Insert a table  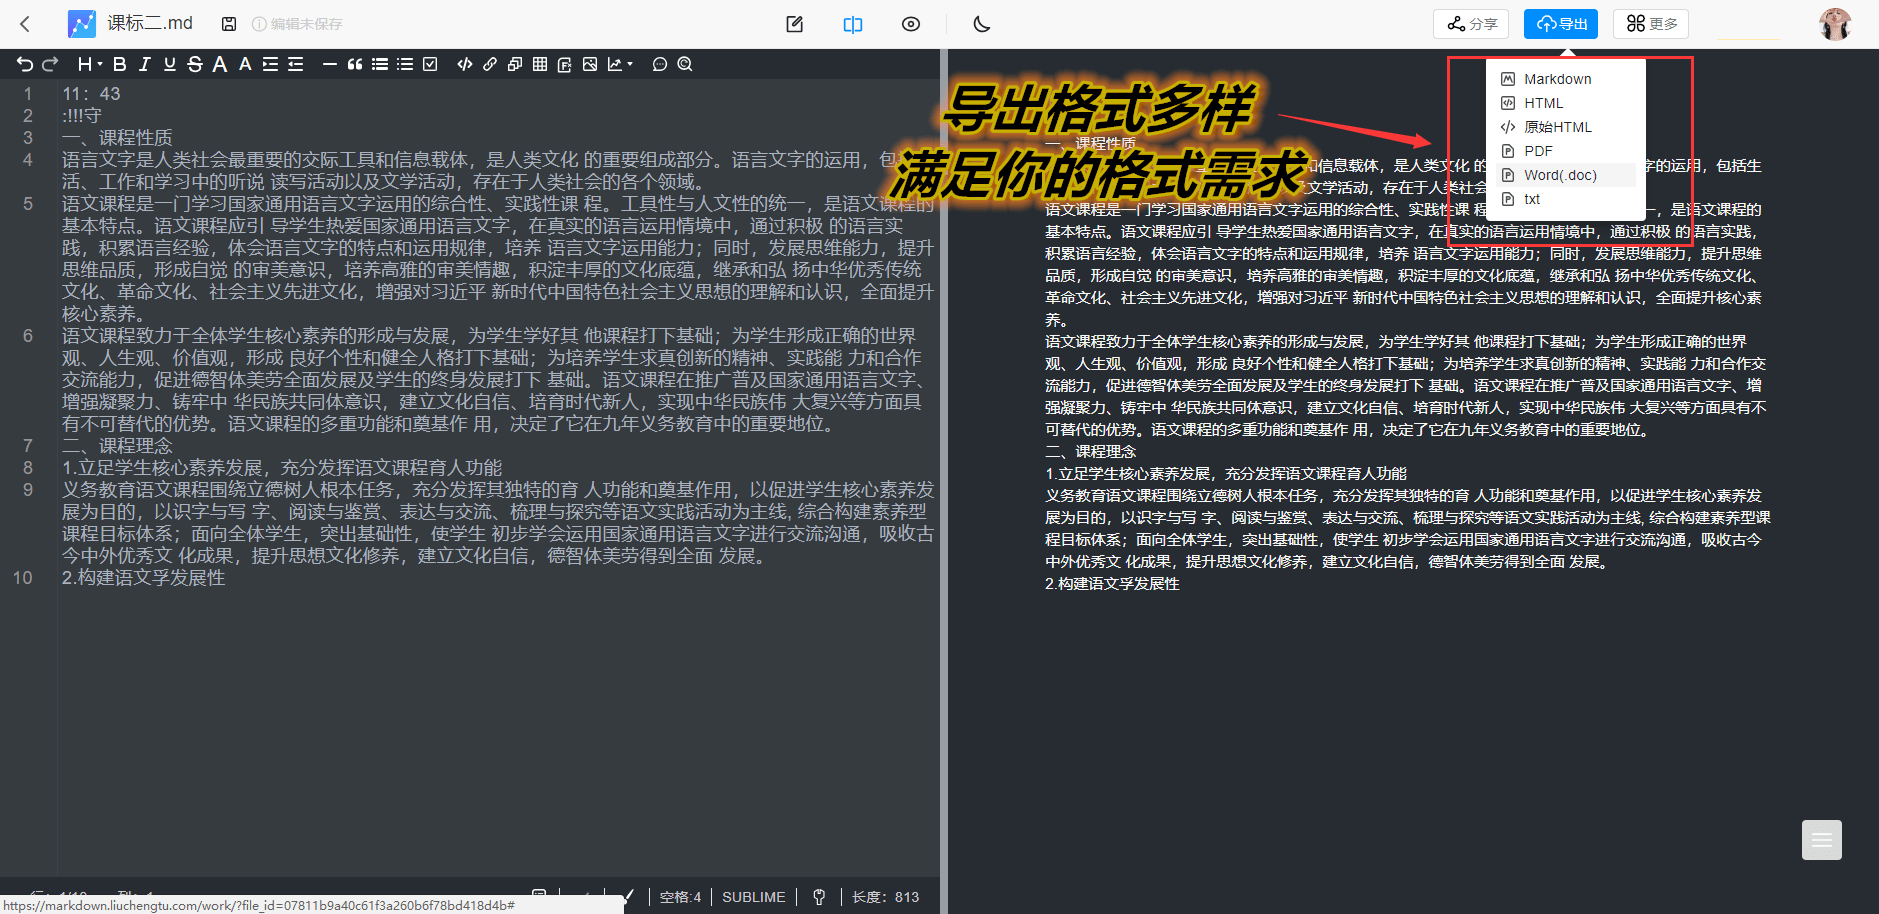tap(540, 64)
